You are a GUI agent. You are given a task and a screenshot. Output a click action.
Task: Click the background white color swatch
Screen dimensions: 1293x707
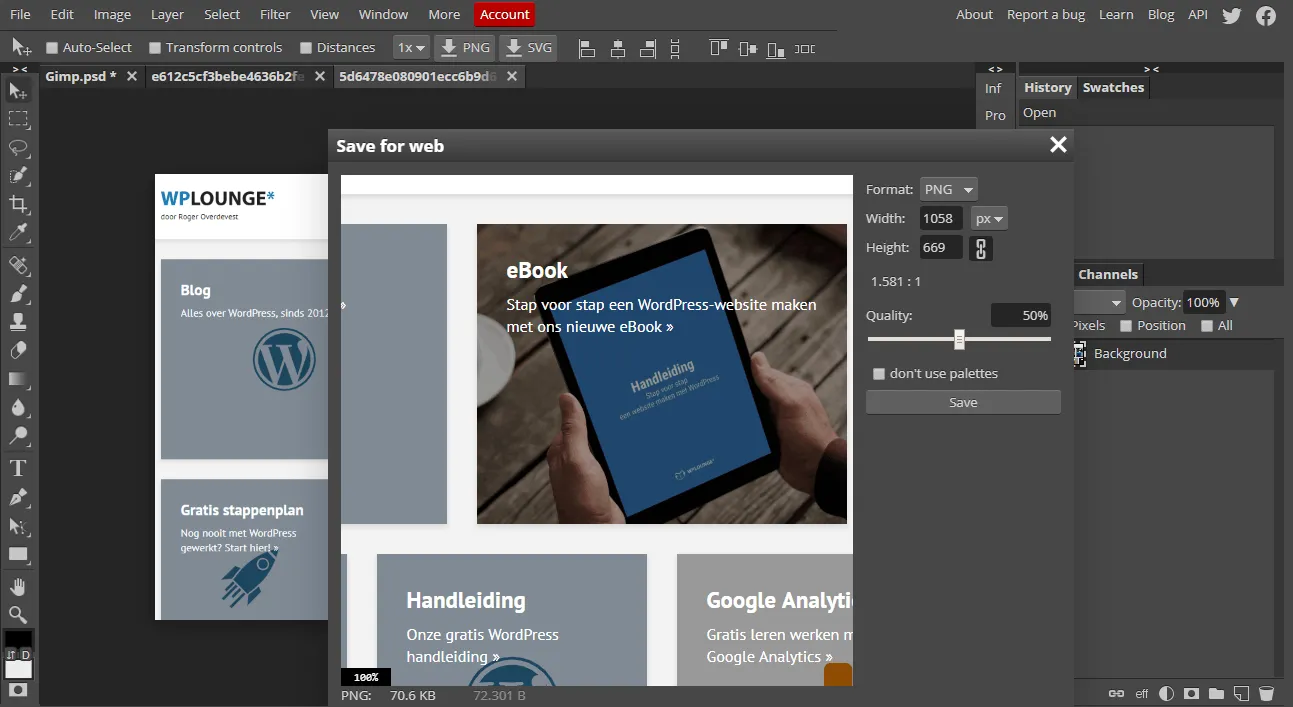(18, 669)
